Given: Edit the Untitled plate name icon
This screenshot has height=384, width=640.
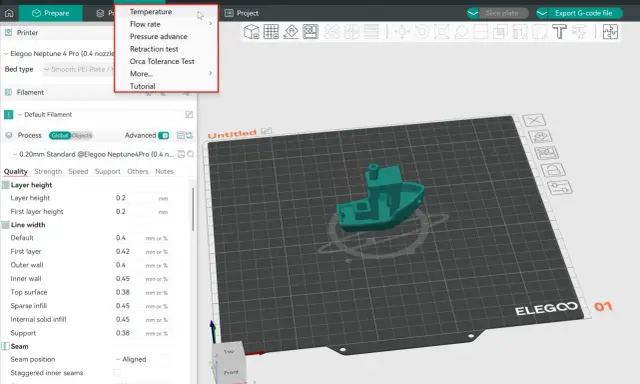Looking at the screenshot, I should 267,131.
